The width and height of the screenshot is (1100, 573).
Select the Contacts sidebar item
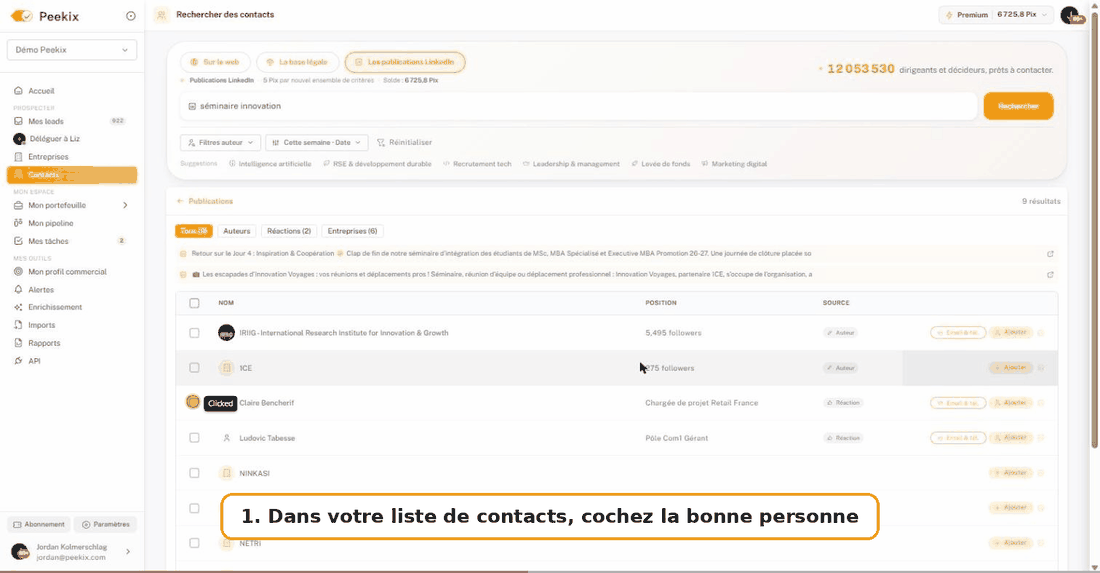tap(72, 175)
